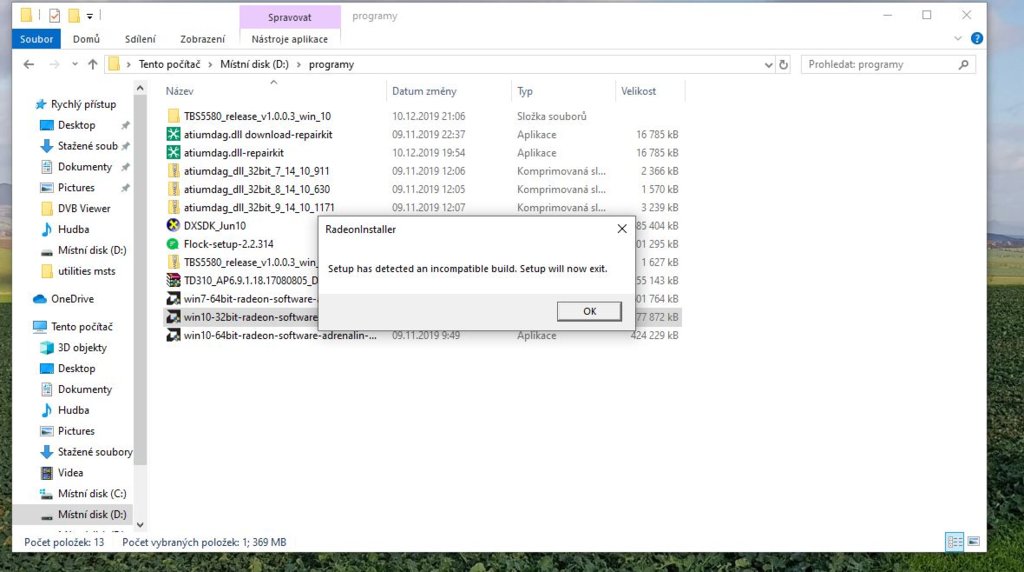
Task: Click the search magnifier icon
Action: coord(963,64)
